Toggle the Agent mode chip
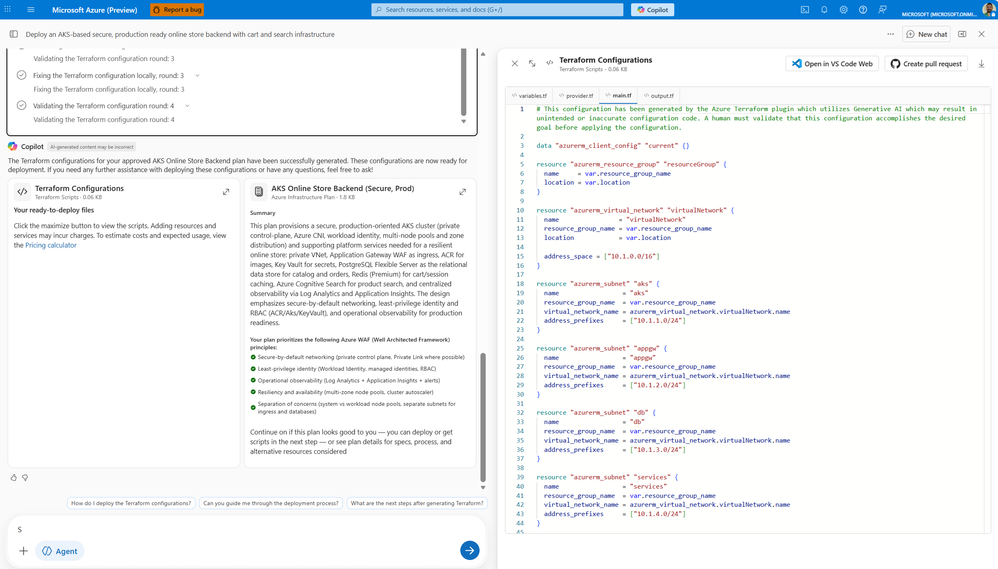 pyautogui.click(x=60, y=551)
